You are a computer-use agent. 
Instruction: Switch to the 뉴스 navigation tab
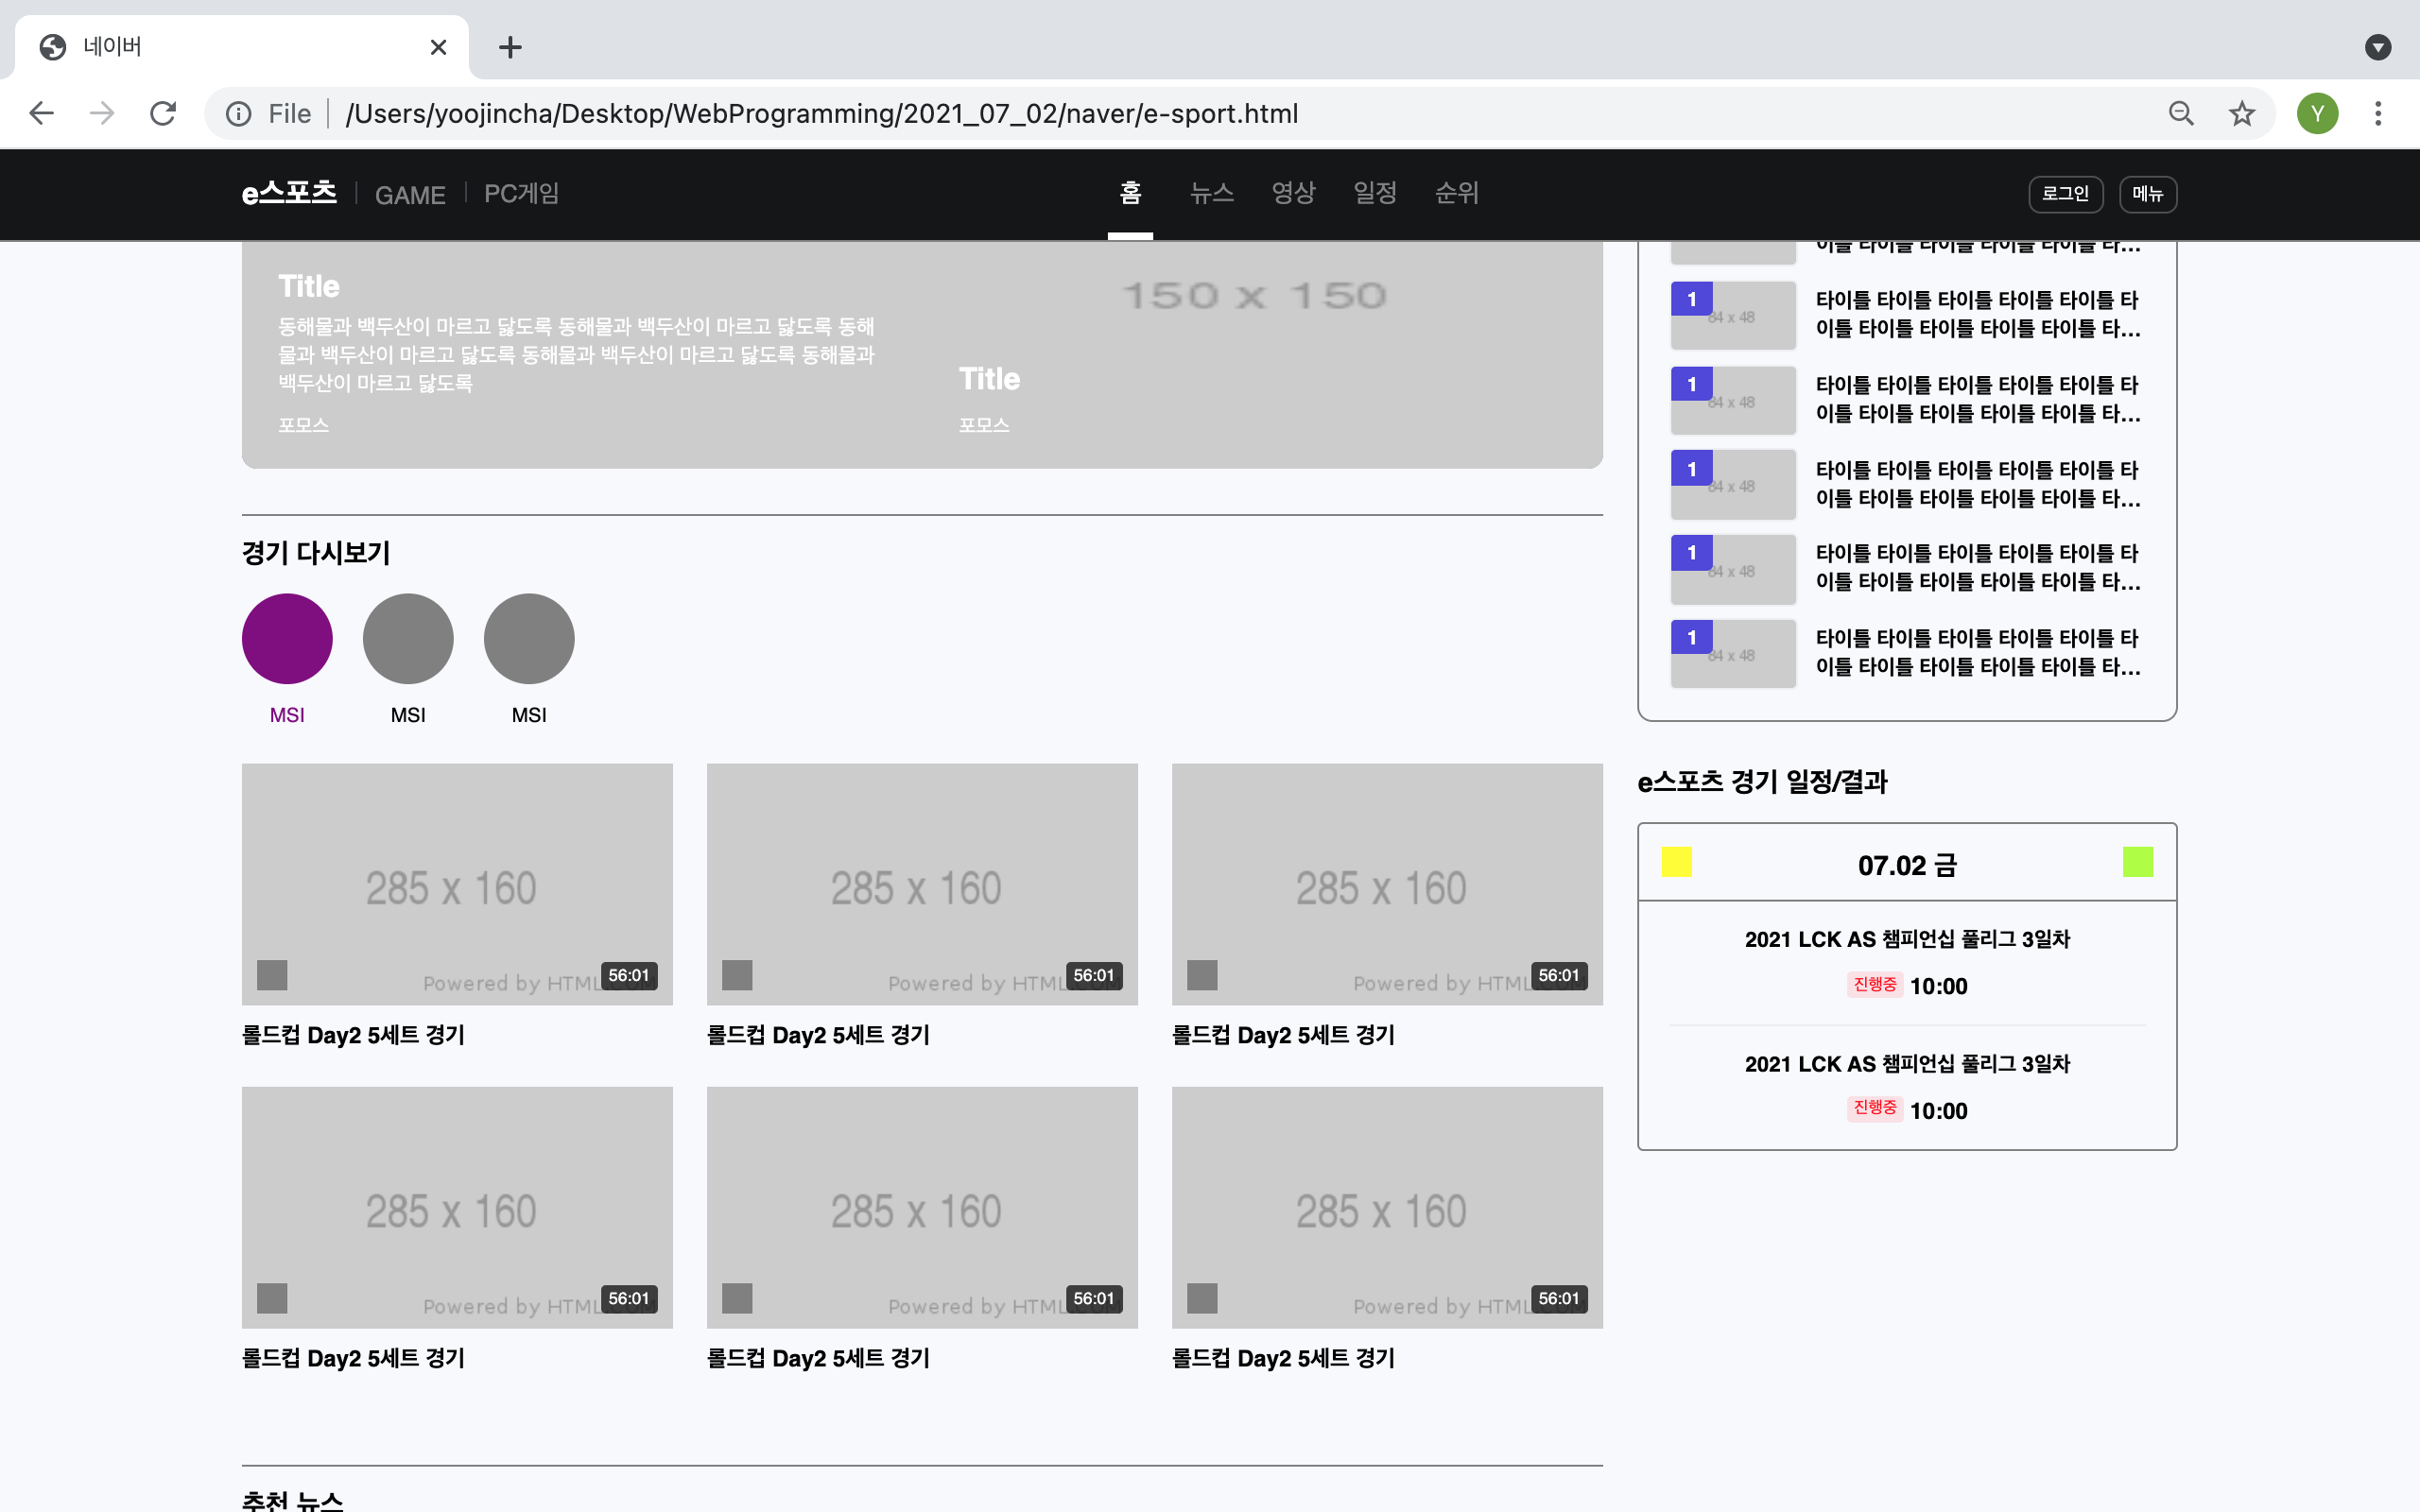(1211, 193)
